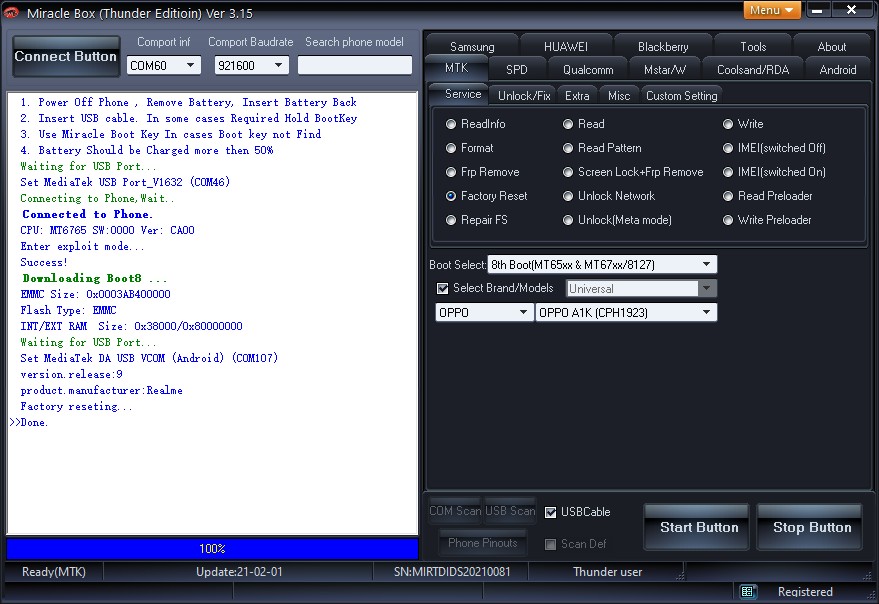The image size is (879, 604).
Task: Switch to the Mstar/W tab
Action: point(664,70)
